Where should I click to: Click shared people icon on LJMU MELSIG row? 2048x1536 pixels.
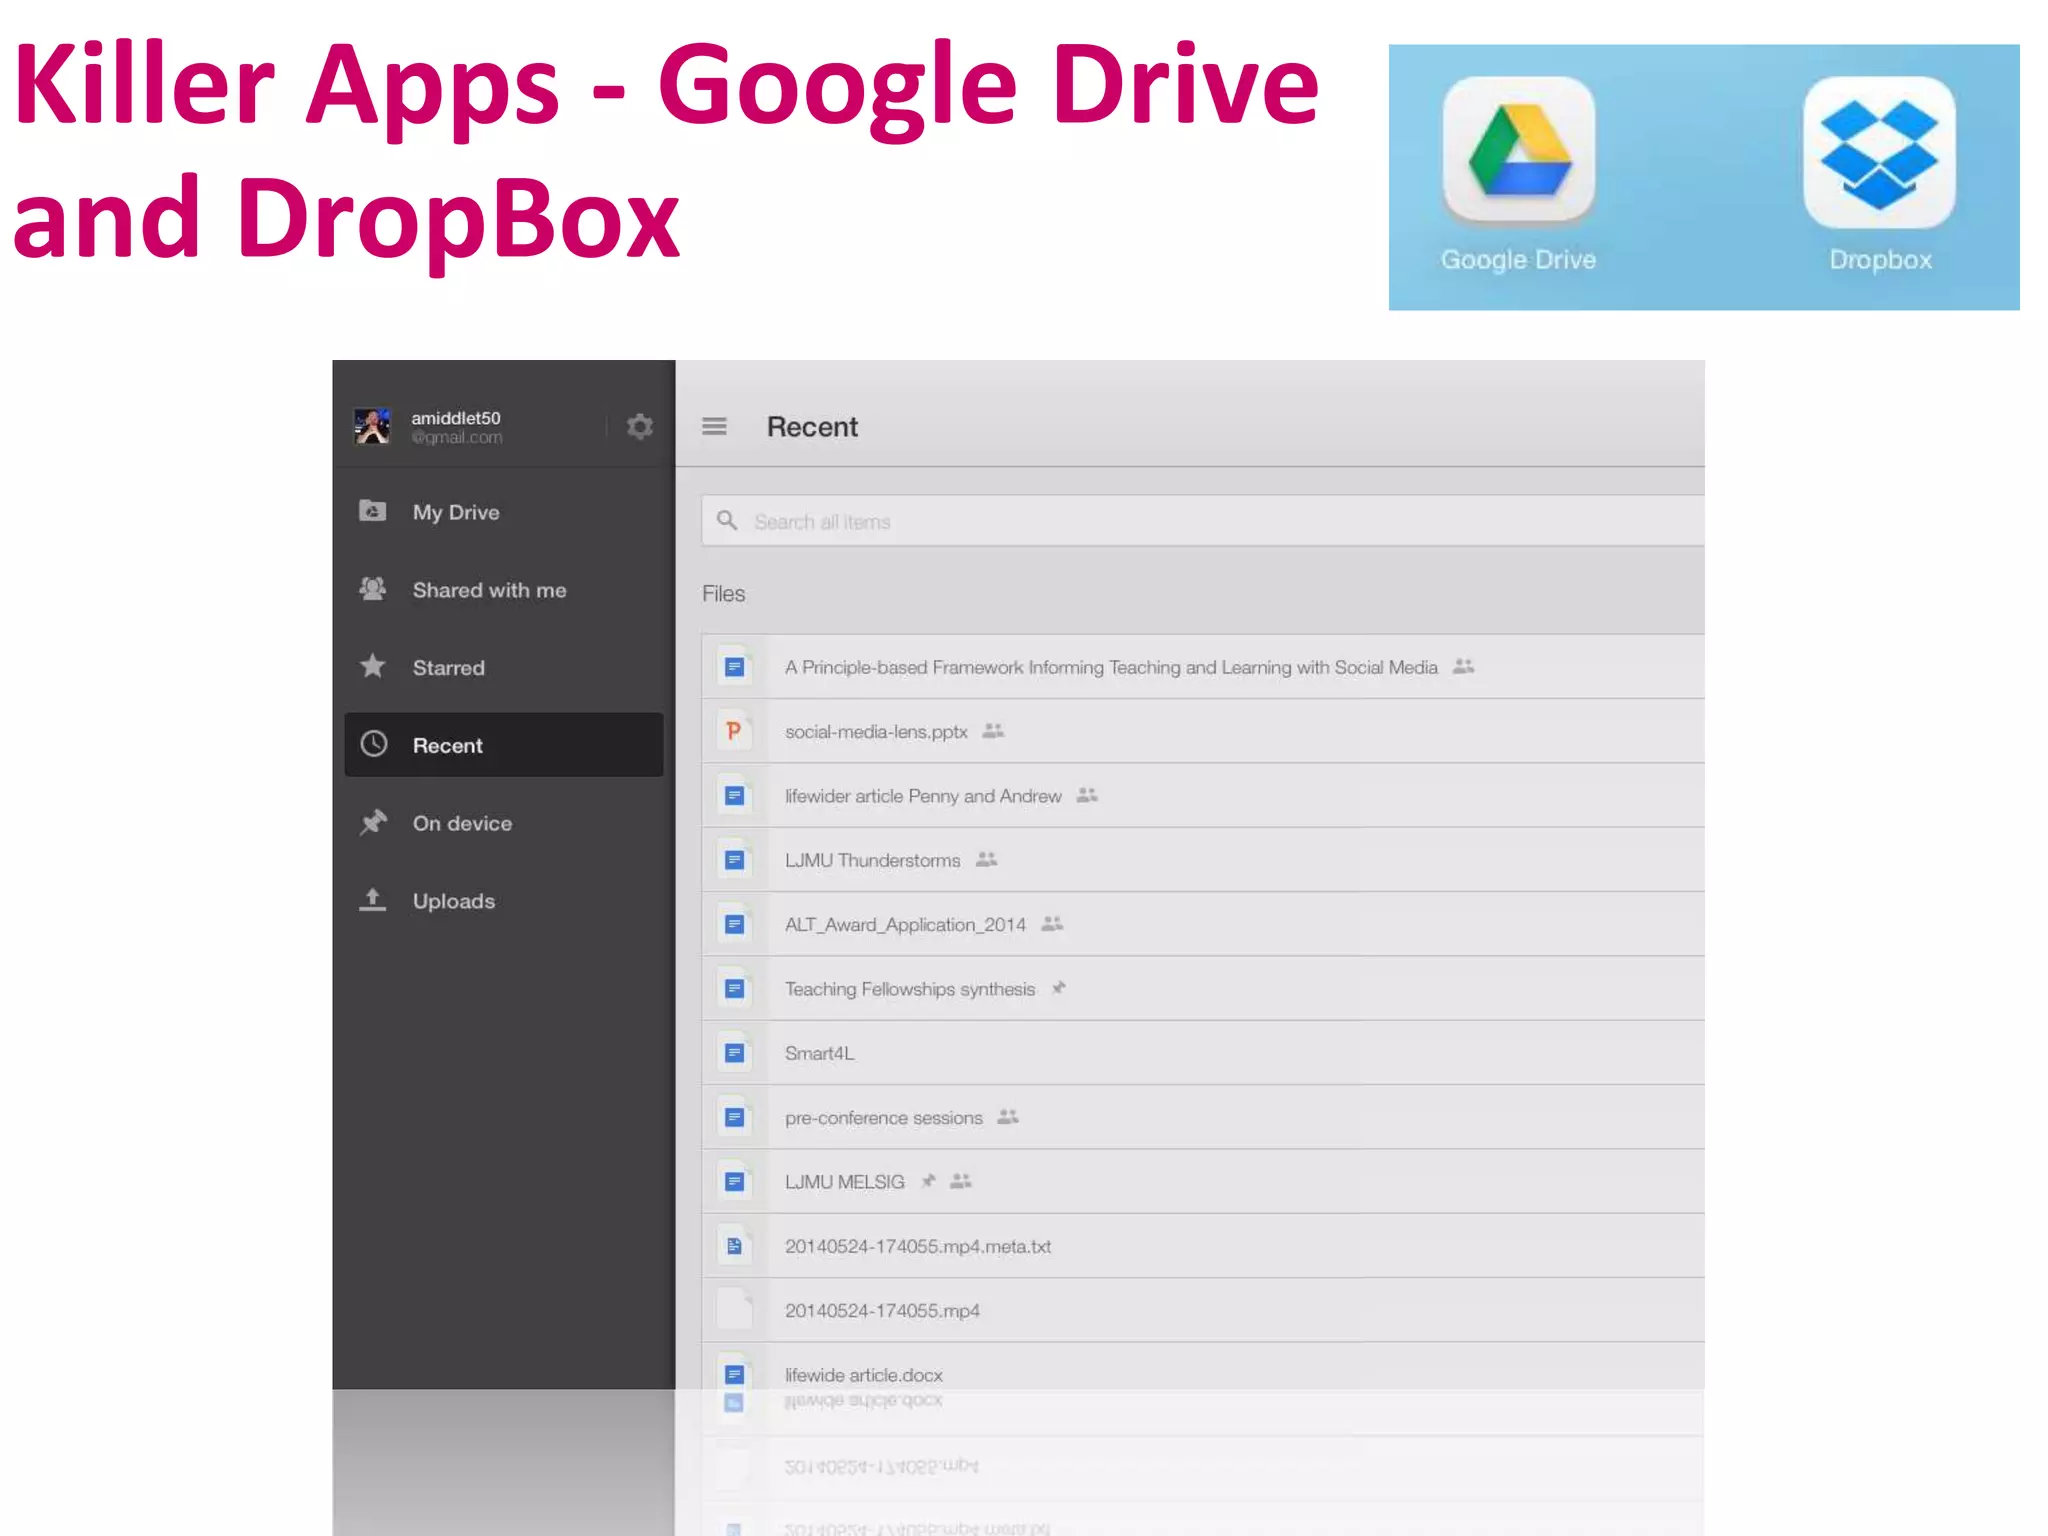tap(961, 1181)
